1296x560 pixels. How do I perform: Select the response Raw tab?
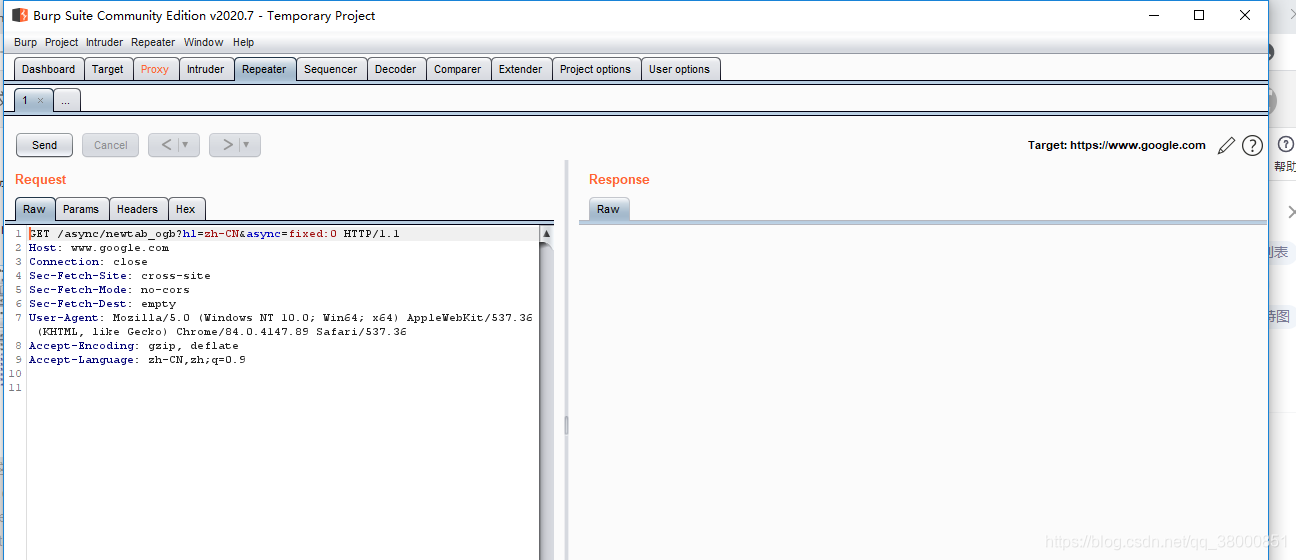pyautogui.click(x=609, y=209)
